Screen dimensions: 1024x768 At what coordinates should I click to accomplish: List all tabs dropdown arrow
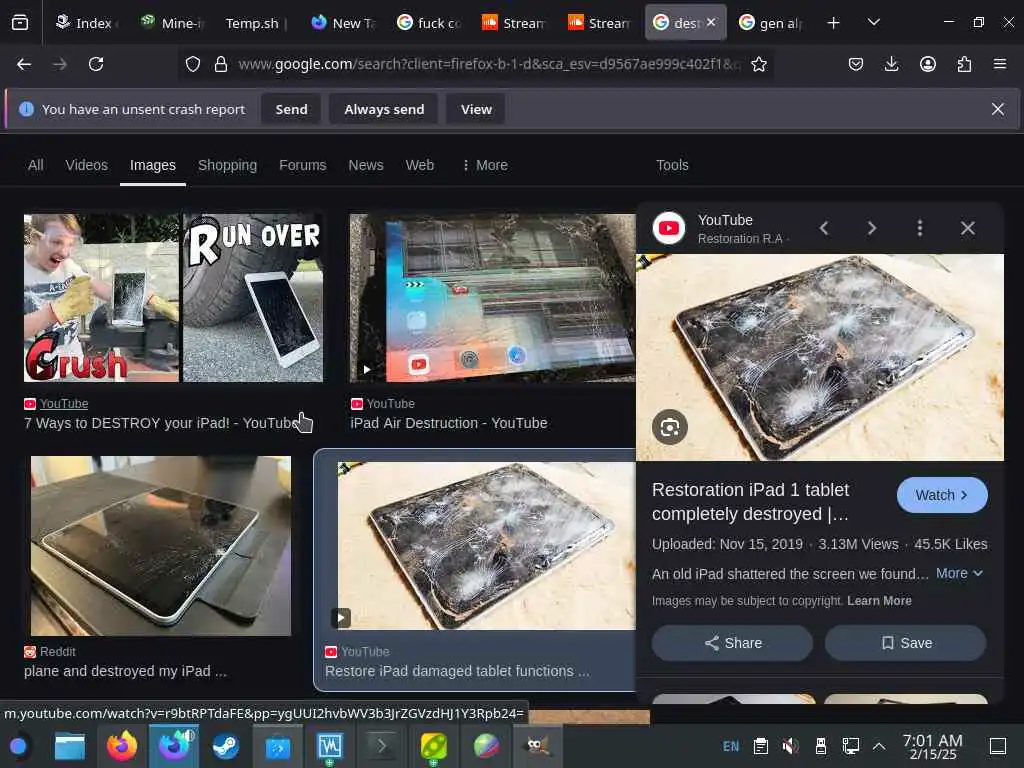pyautogui.click(x=873, y=23)
